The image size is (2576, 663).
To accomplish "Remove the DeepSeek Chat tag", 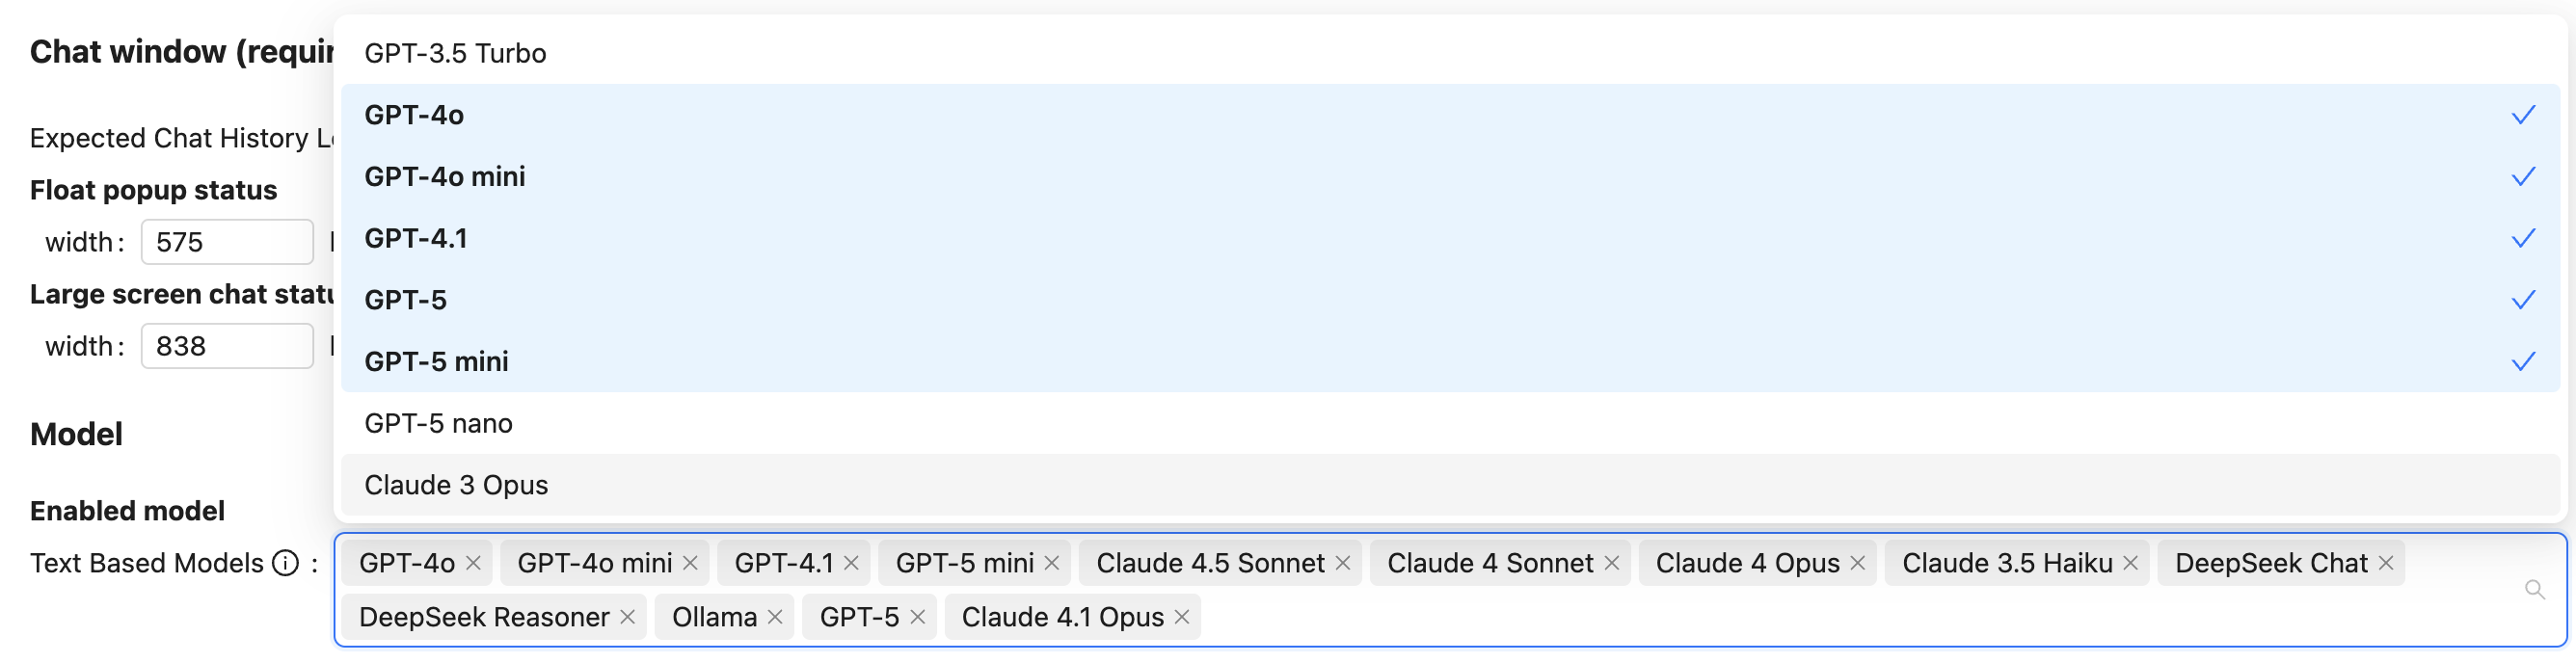I will click(x=2386, y=563).
